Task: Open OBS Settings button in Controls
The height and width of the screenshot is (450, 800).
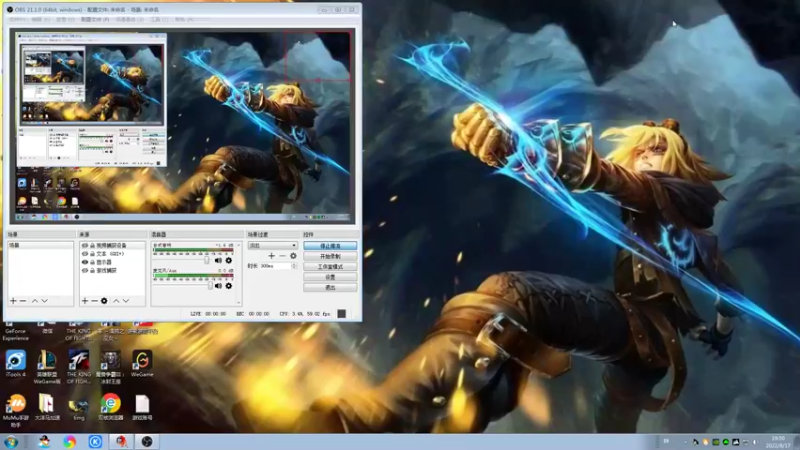Action: (330, 277)
